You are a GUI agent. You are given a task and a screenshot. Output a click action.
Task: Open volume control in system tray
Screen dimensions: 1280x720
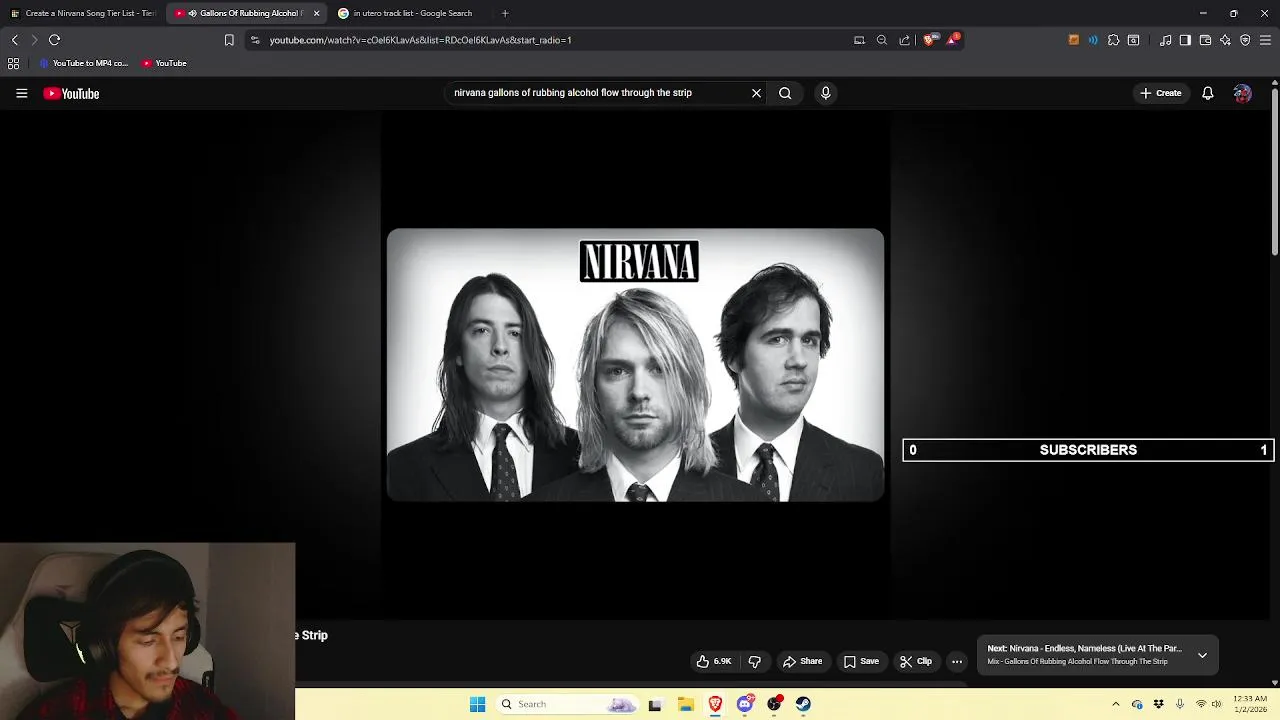click(x=1216, y=704)
